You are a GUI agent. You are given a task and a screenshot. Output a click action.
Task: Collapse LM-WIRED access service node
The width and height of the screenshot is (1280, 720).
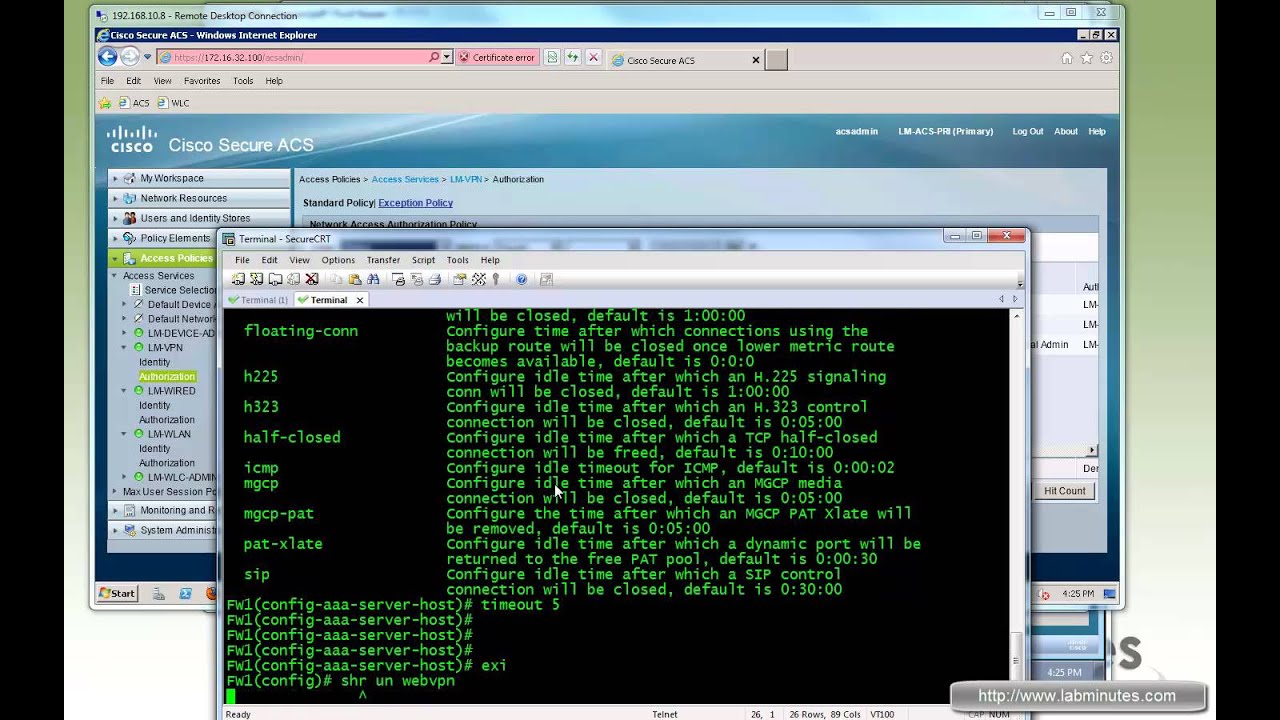[125, 391]
